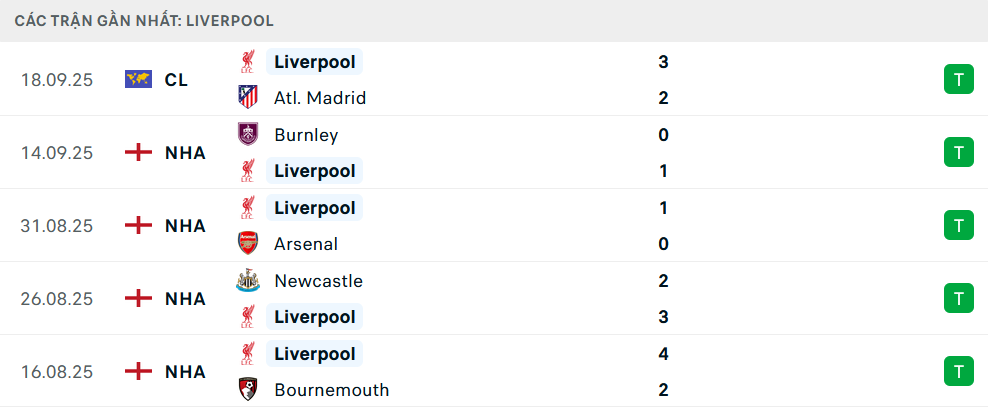This screenshot has width=988, height=407.
Task: Click Liverpool crest in the Atl. Madrid match
Action: pyautogui.click(x=247, y=62)
